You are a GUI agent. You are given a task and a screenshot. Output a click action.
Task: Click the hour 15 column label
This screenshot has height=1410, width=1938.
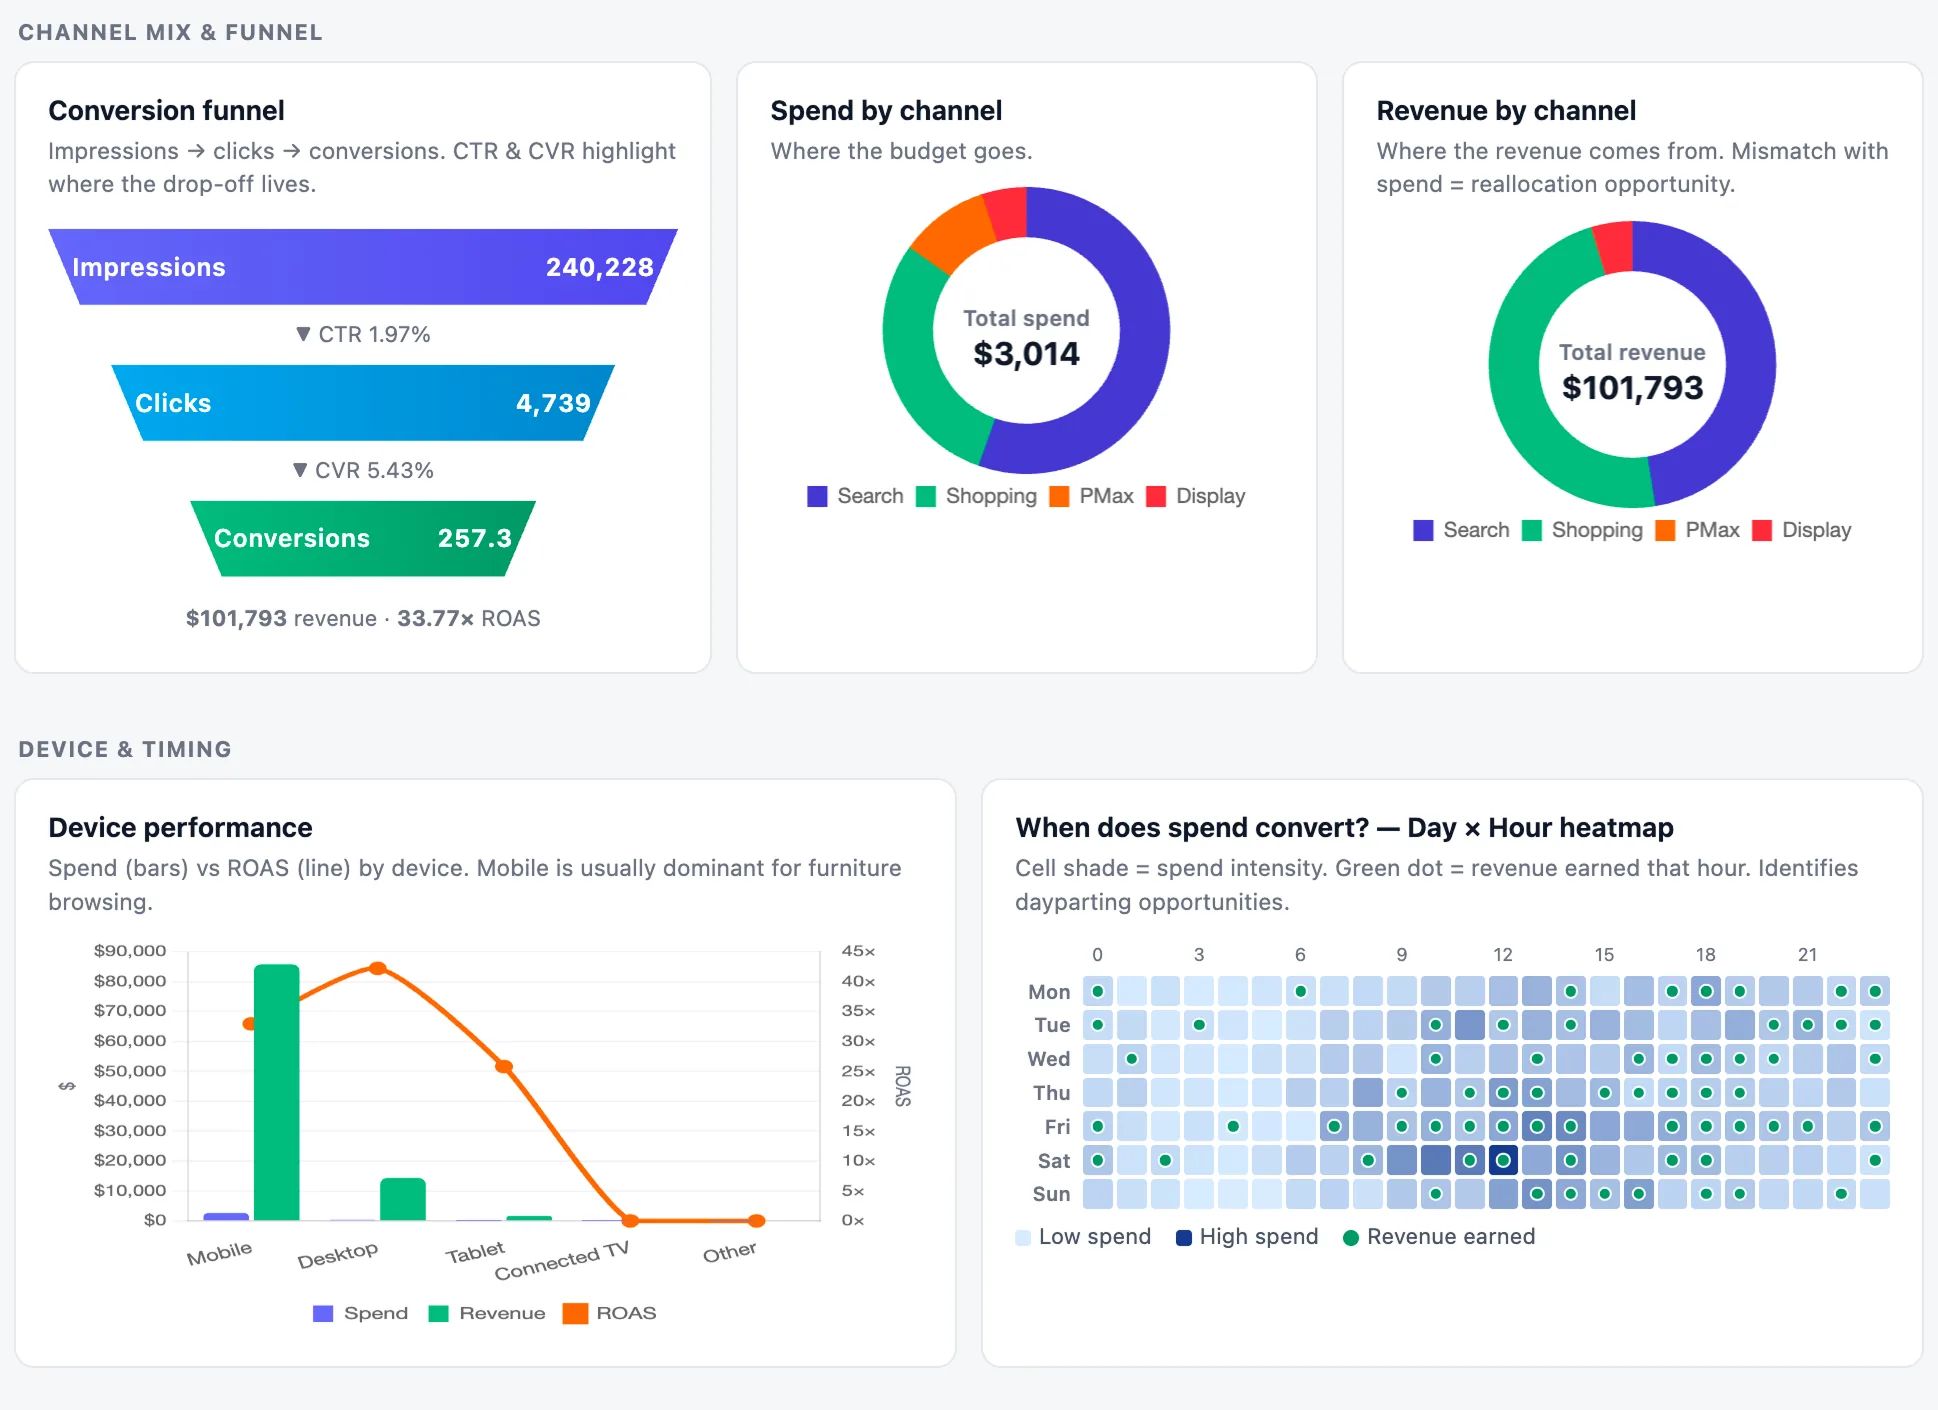1604,954
